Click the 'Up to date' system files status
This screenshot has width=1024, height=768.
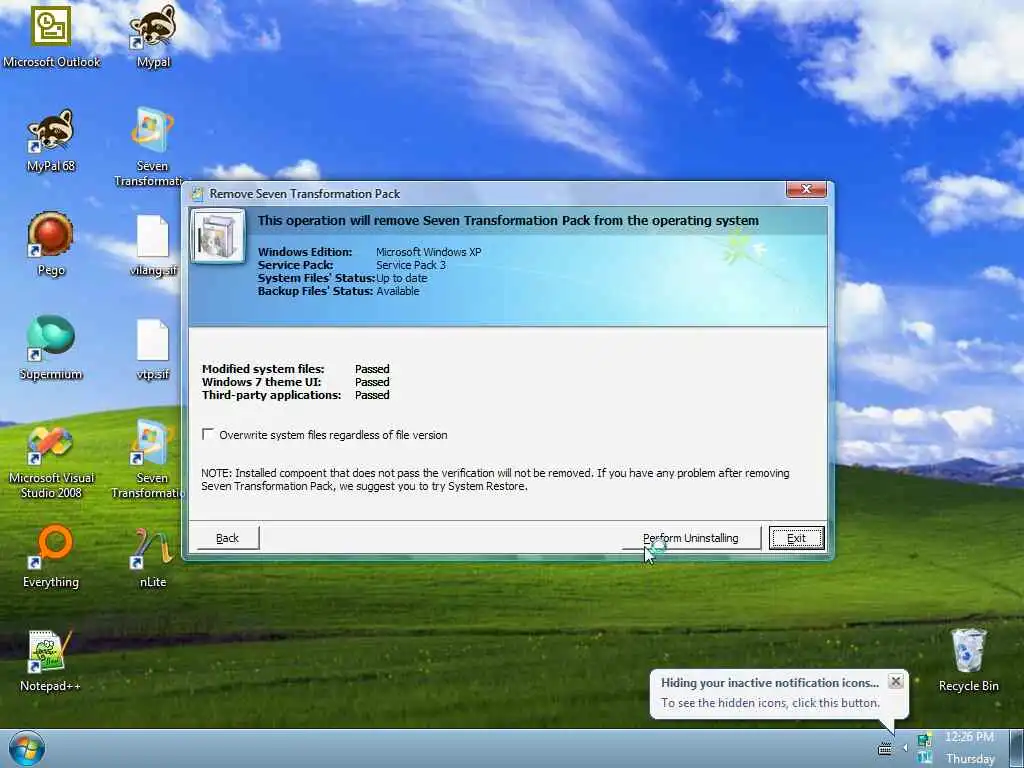tap(402, 278)
